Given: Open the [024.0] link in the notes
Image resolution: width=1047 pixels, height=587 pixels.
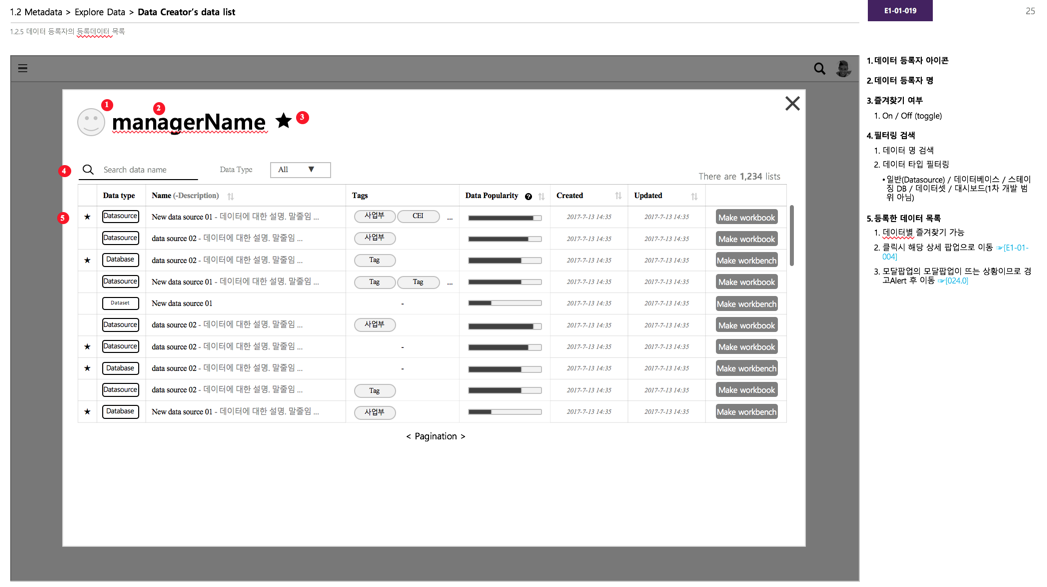Looking at the screenshot, I should pos(953,280).
